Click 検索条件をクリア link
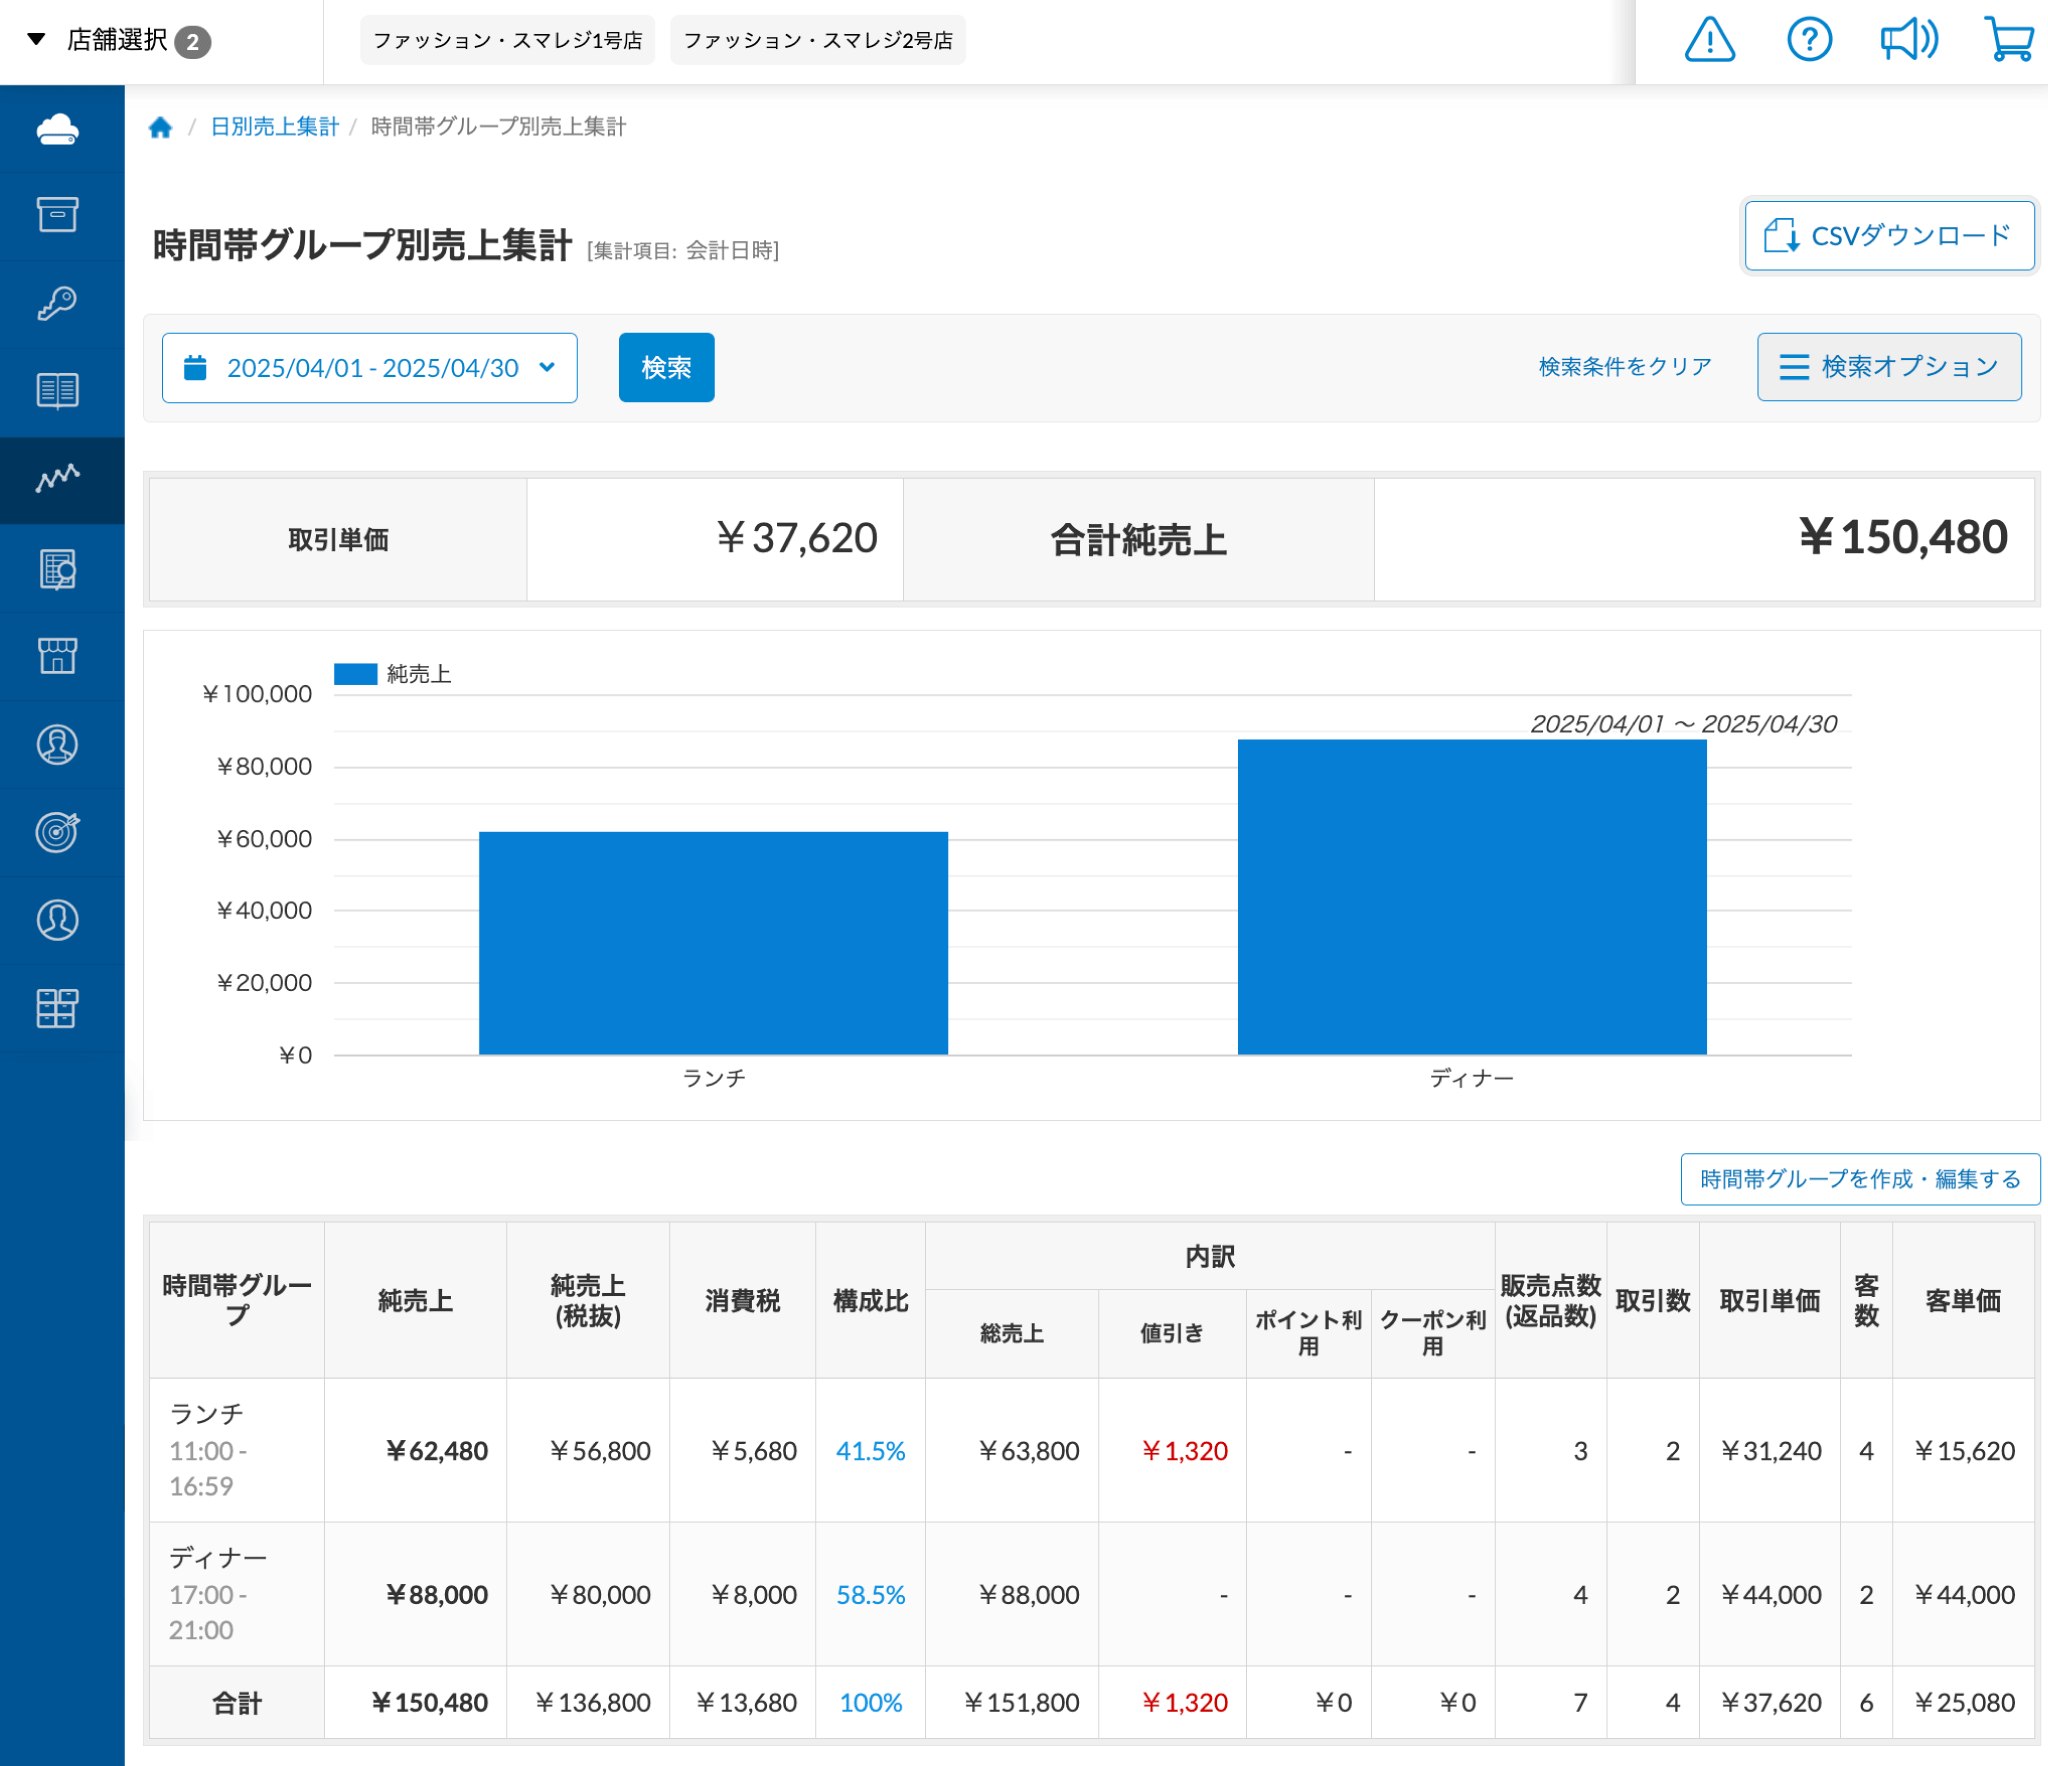 pyautogui.click(x=1625, y=367)
